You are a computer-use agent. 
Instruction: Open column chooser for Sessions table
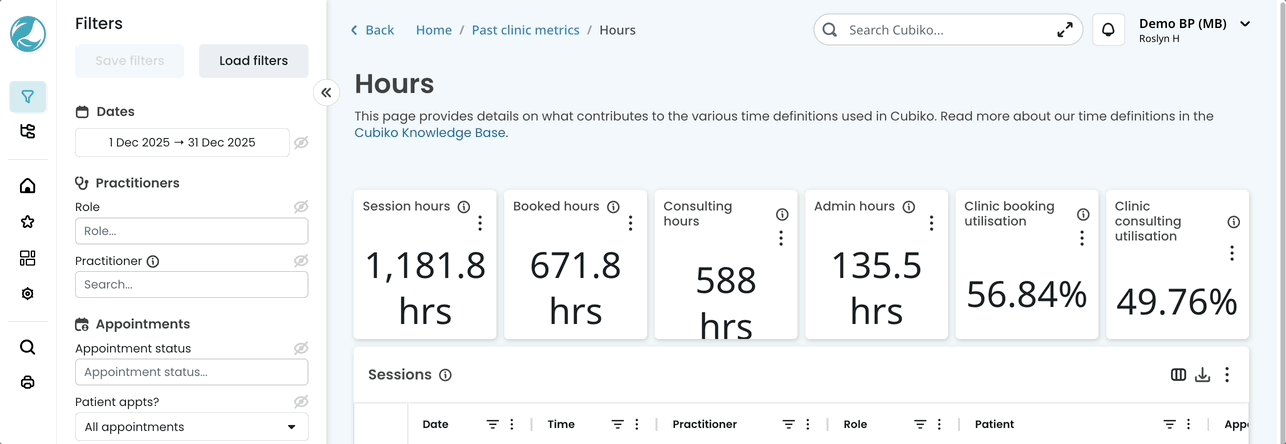point(1179,375)
